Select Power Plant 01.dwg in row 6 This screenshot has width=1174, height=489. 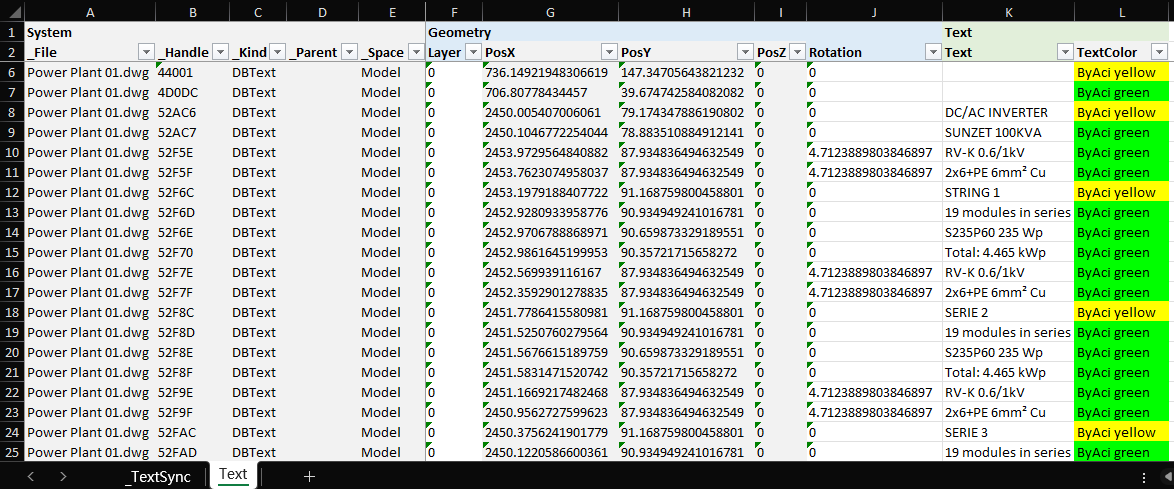tap(90, 72)
